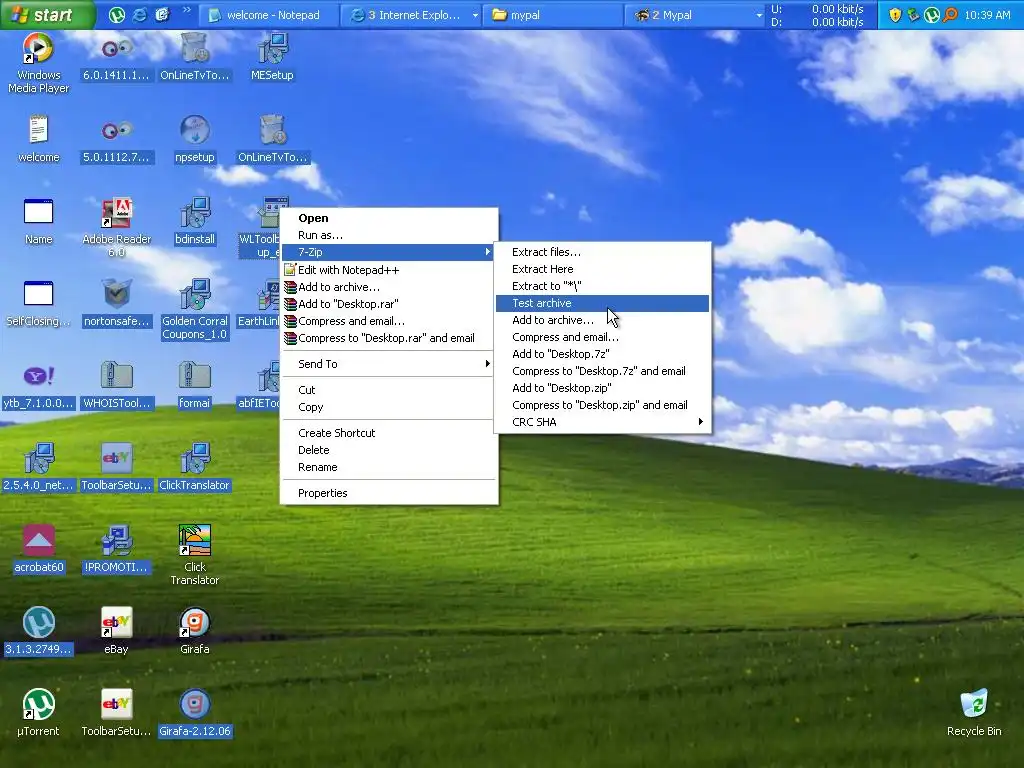This screenshot has height=768, width=1024.
Task: Select the ytb_7.1.0.0 Yahoo installer icon
Action: pyautogui.click(x=38, y=376)
